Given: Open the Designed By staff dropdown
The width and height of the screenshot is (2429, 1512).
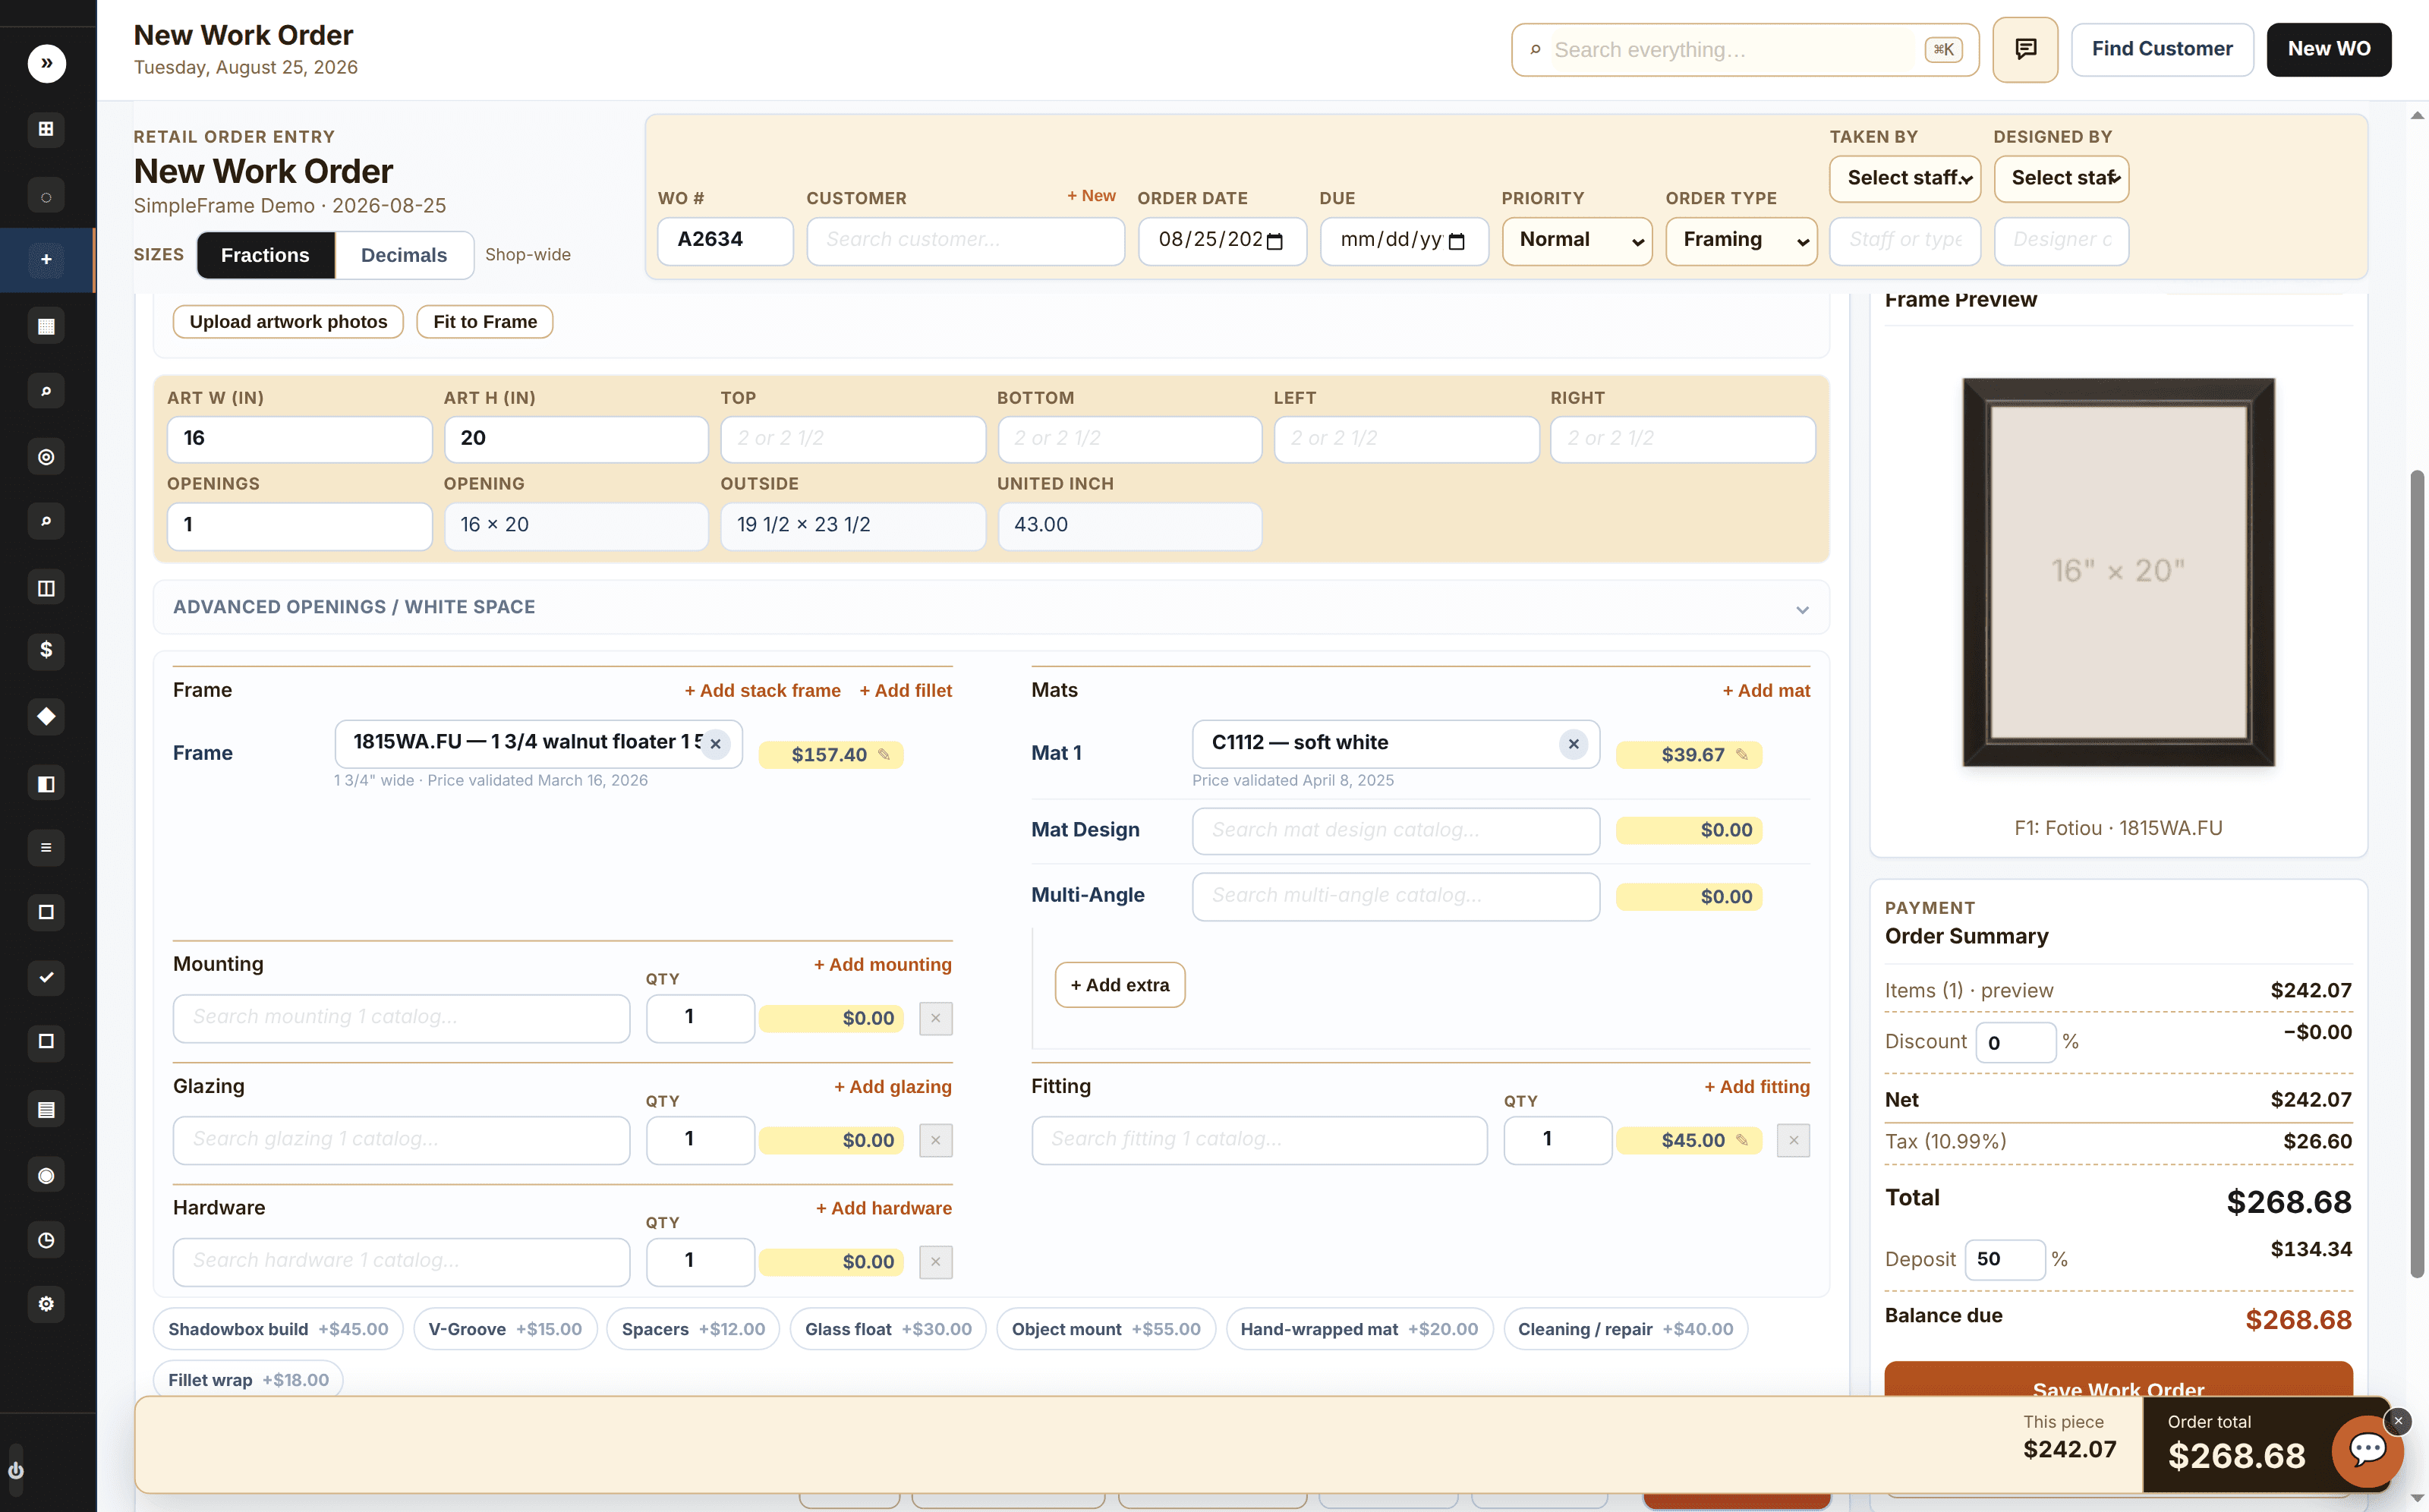Looking at the screenshot, I should pyautogui.click(x=2061, y=178).
